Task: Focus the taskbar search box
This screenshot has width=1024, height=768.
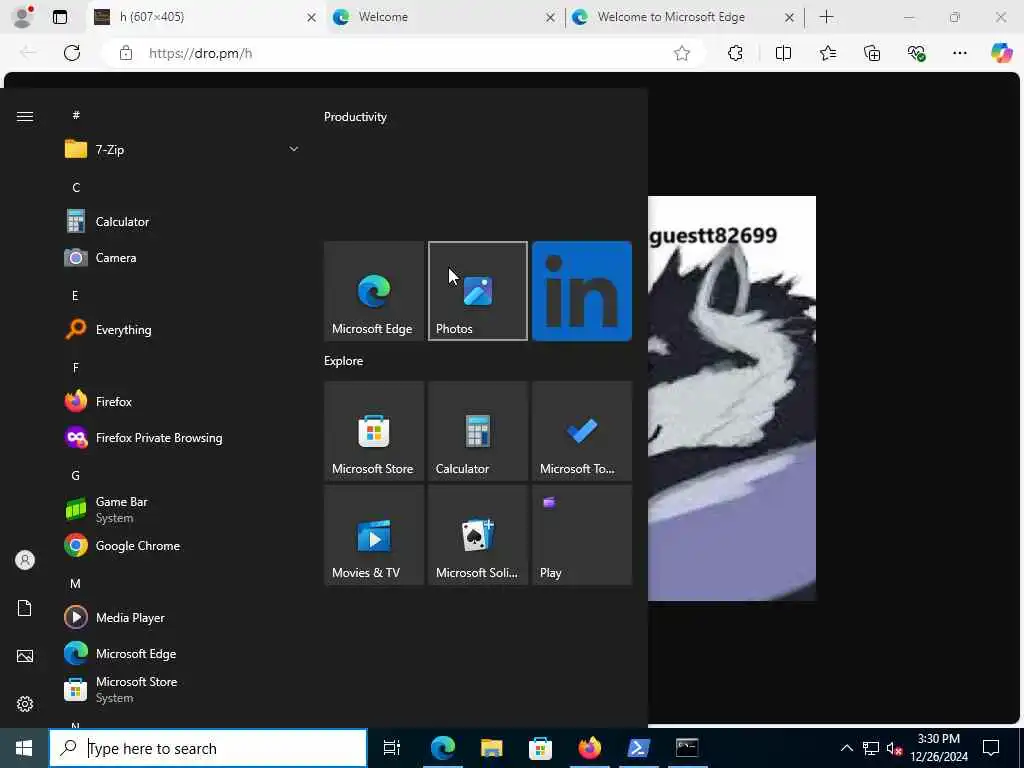Action: 208,748
